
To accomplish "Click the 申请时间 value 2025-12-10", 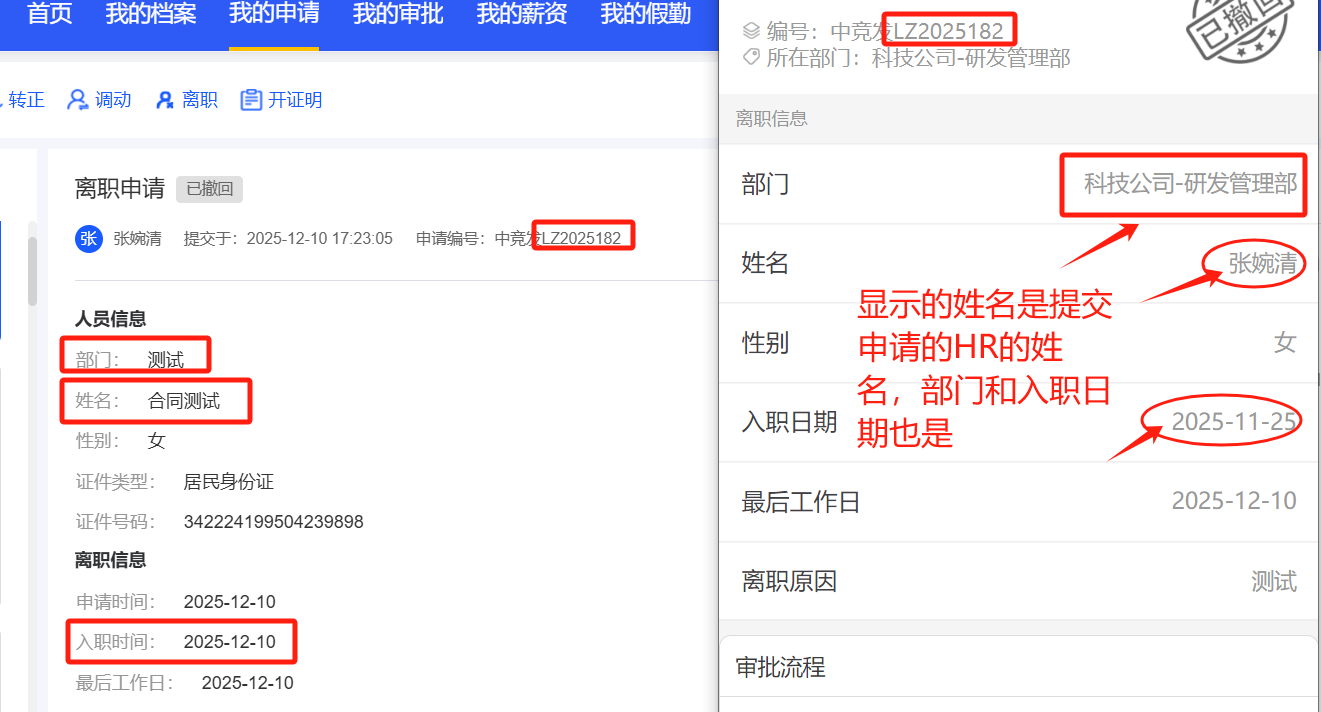I will pyautogui.click(x=230, y=602).
